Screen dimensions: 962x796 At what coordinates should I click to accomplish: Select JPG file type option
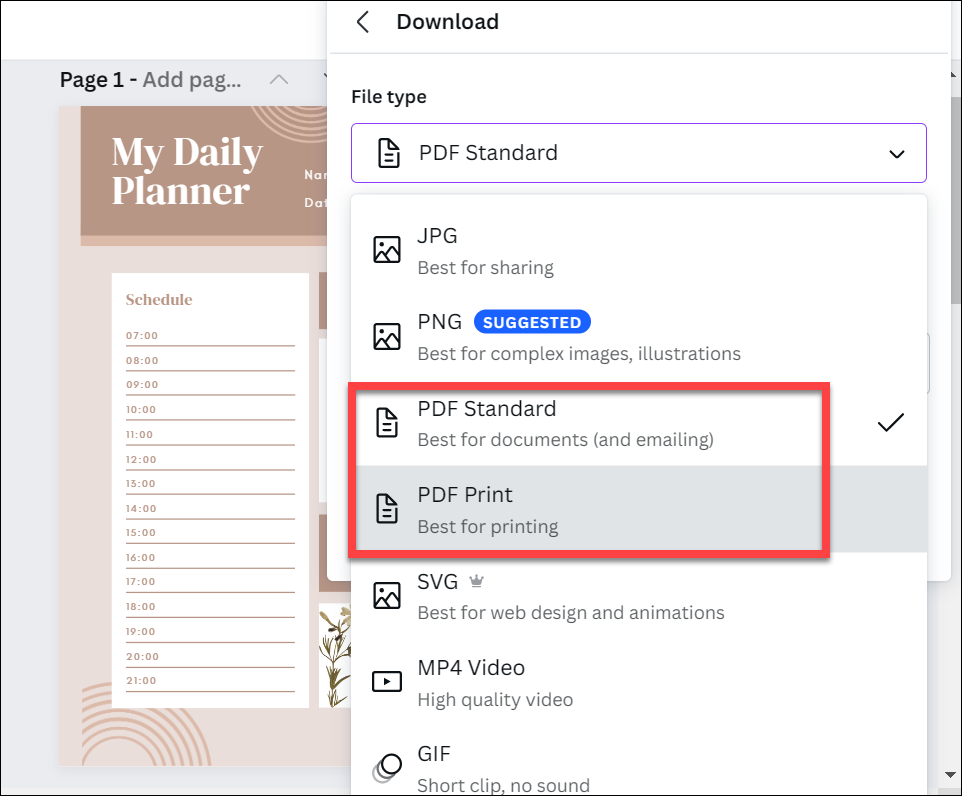pos(639,251)
